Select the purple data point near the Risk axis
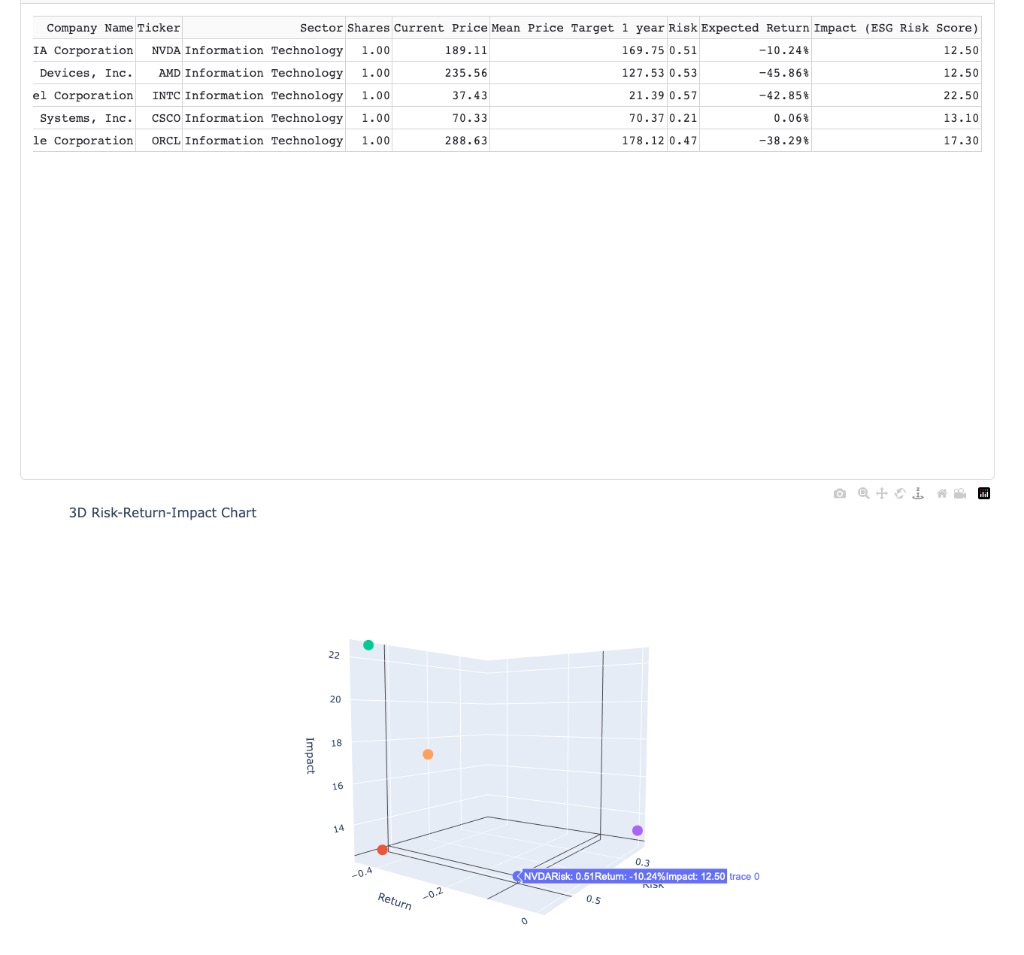 click(637, 830)
